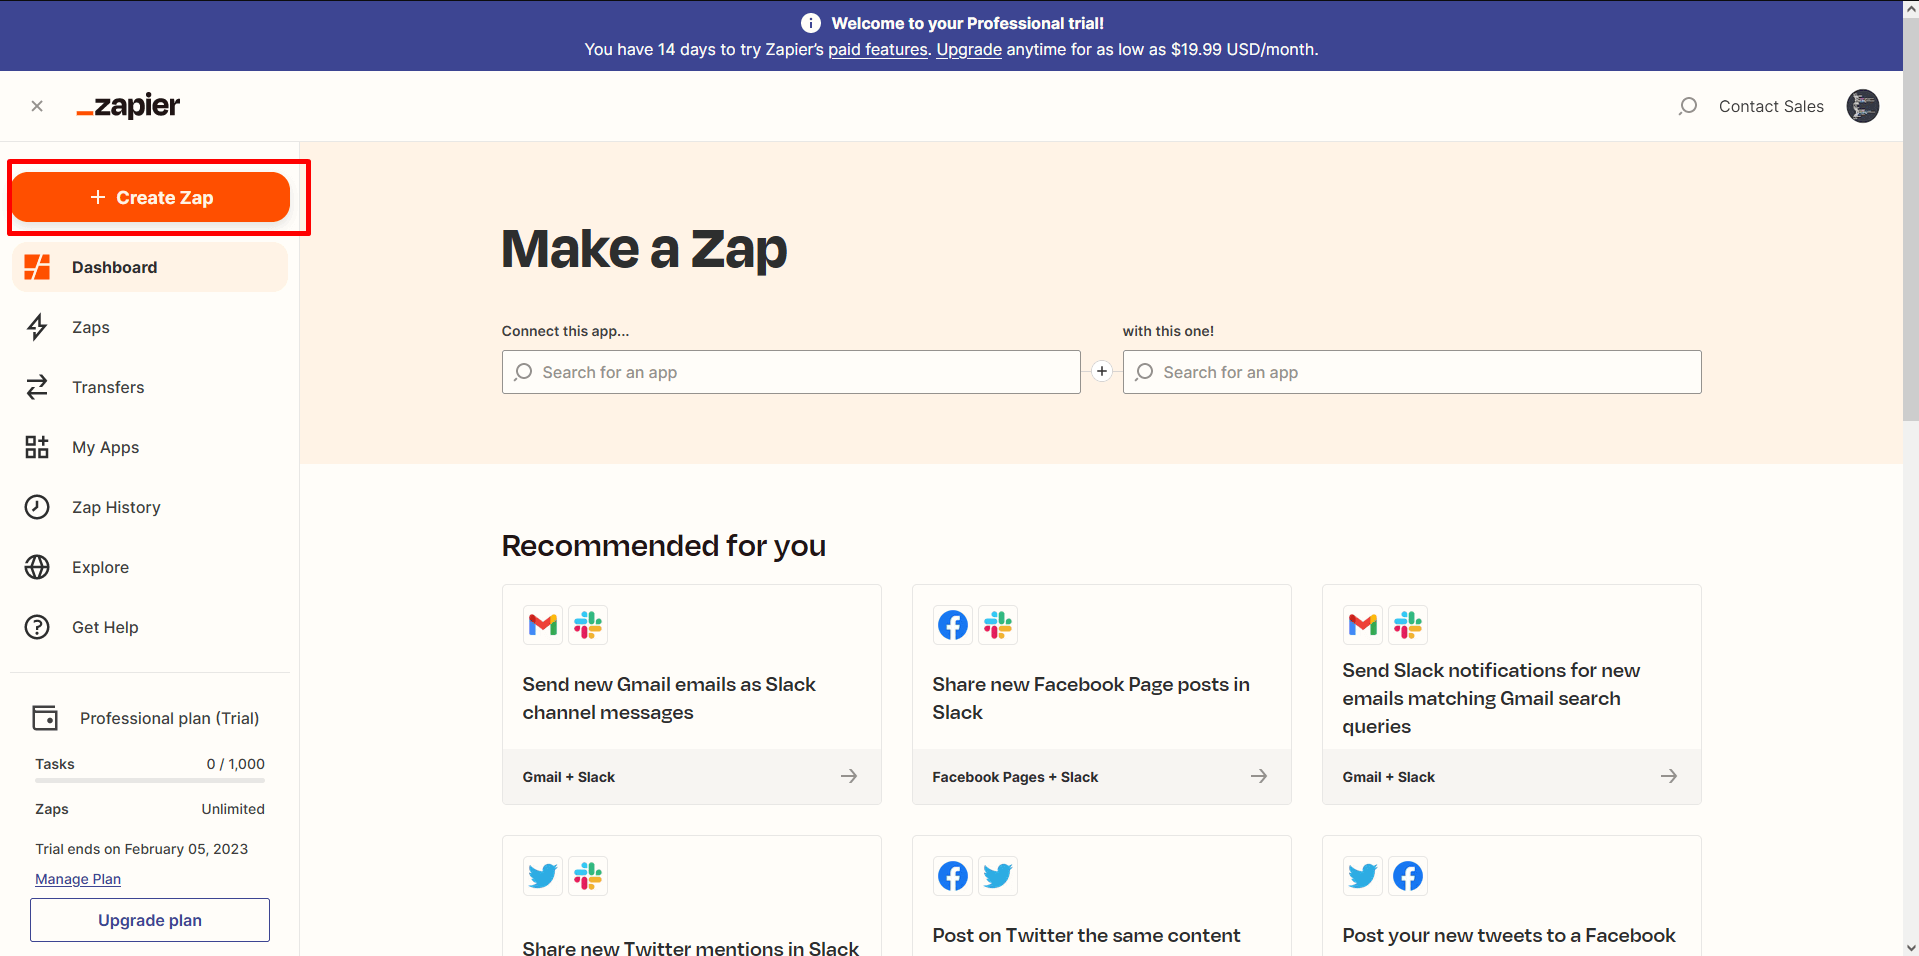The height and width of the screenshot is (956, 1919).
Task: Open Transfers via the arrows icon
Action: (x=37, y=387)
